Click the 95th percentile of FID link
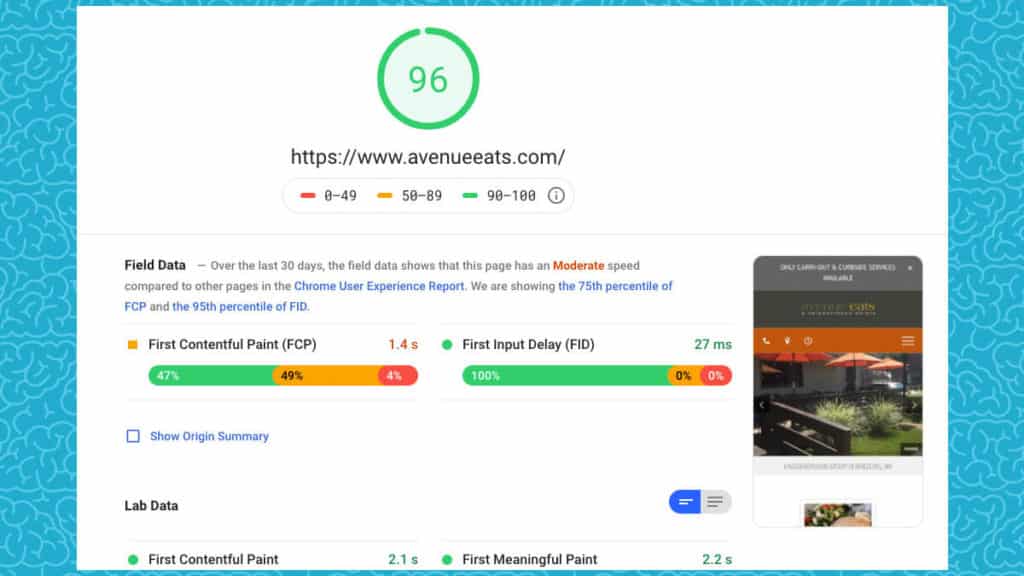Screen dimensions: 1024x576 [239, 307]
